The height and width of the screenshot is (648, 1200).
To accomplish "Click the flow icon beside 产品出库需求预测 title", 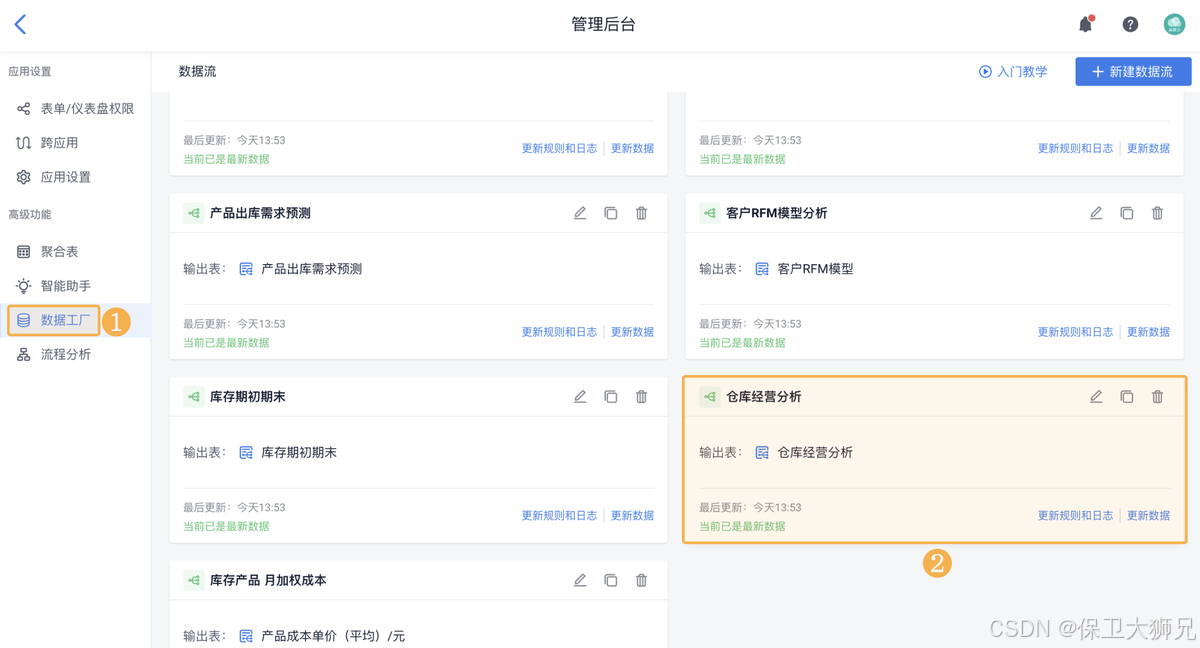I will click(194, 213).
